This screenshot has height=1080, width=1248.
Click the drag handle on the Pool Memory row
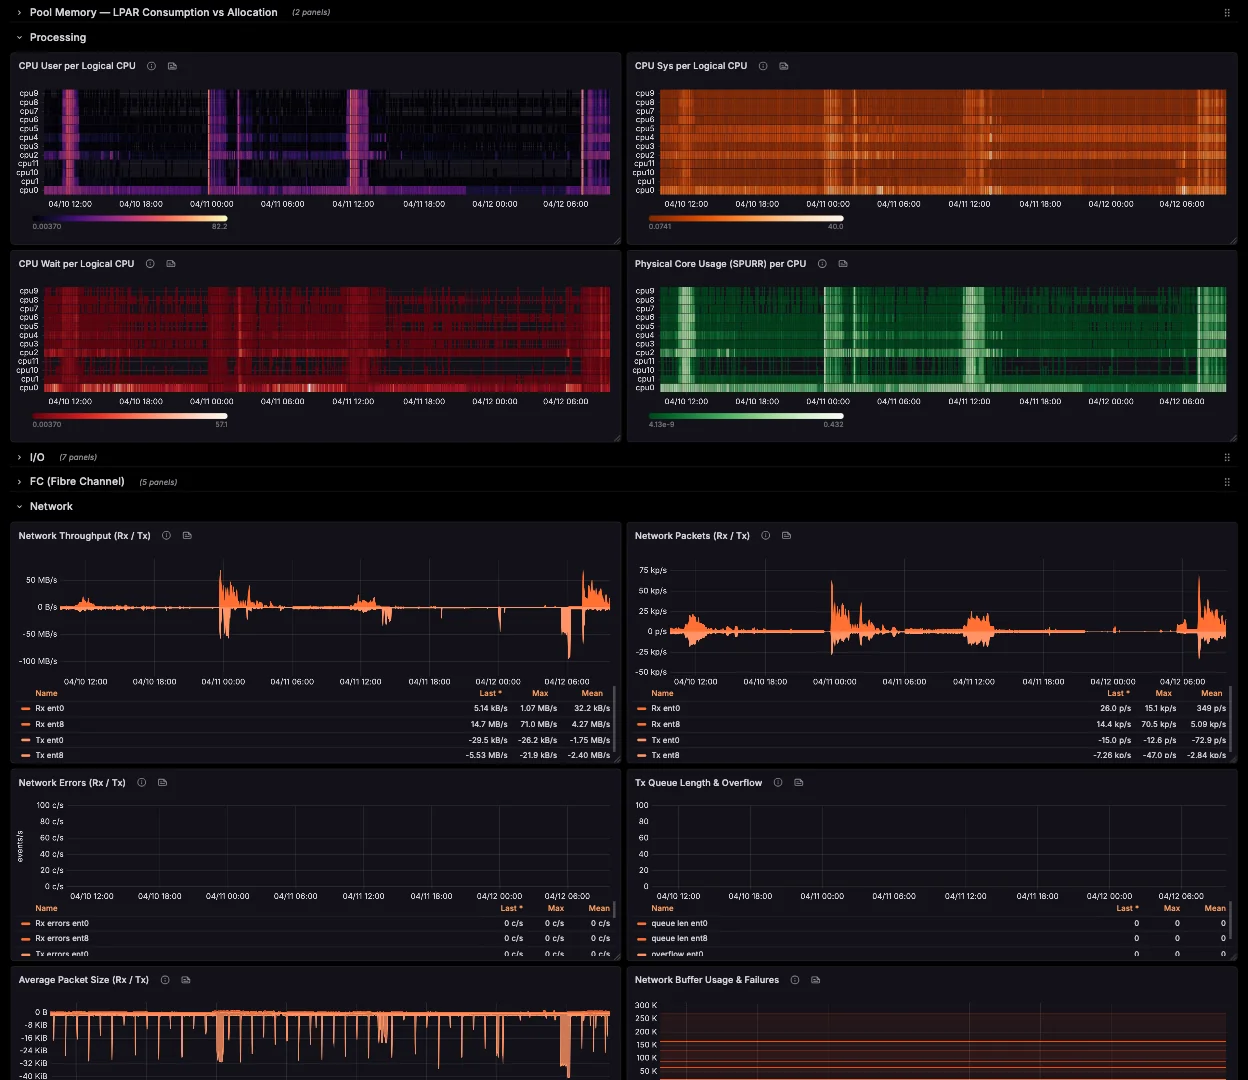(1227, 12)
